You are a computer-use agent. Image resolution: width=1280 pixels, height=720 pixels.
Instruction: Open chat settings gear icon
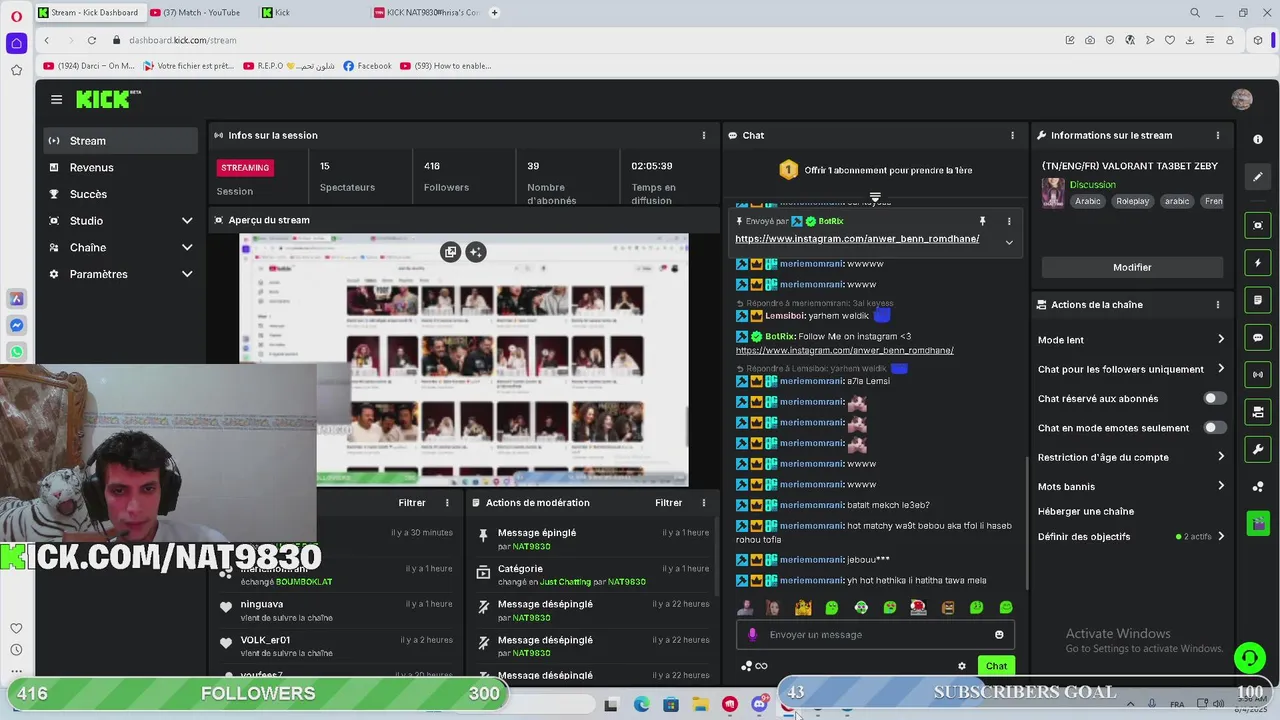(x=962, y=666)
